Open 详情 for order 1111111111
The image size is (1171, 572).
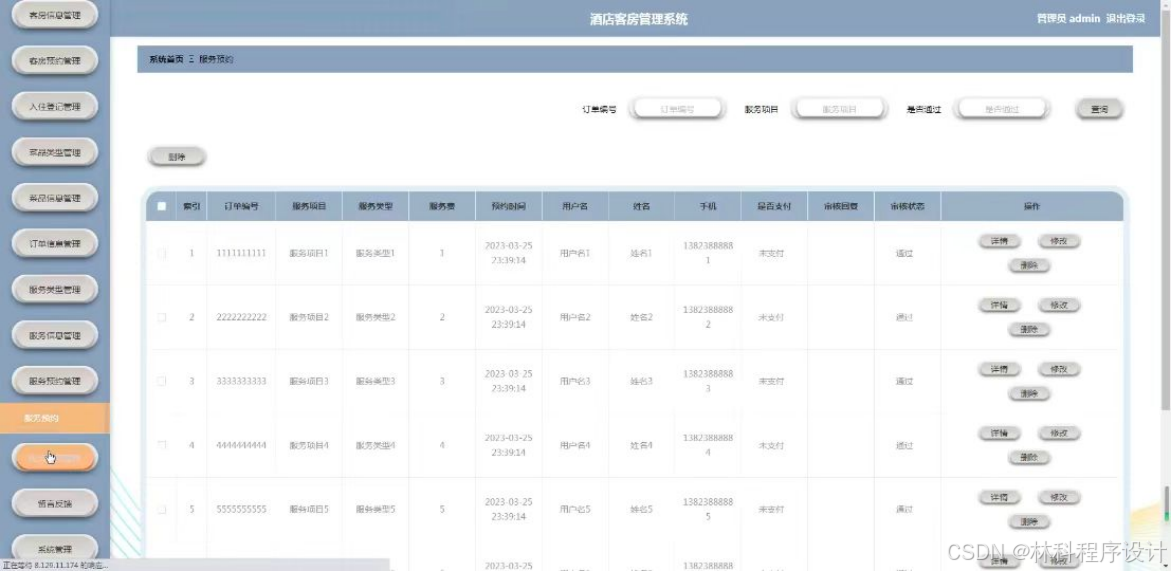[999, 241]
